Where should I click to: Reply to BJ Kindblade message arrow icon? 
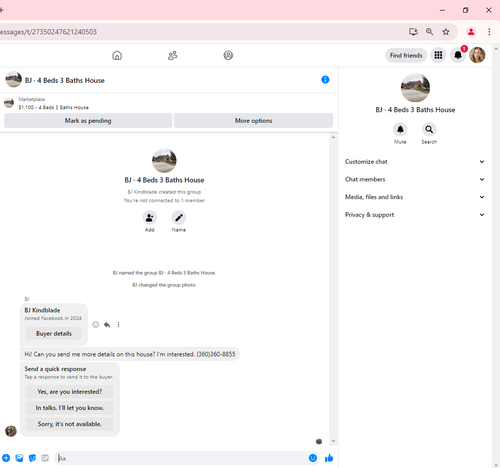click(107, 325)
